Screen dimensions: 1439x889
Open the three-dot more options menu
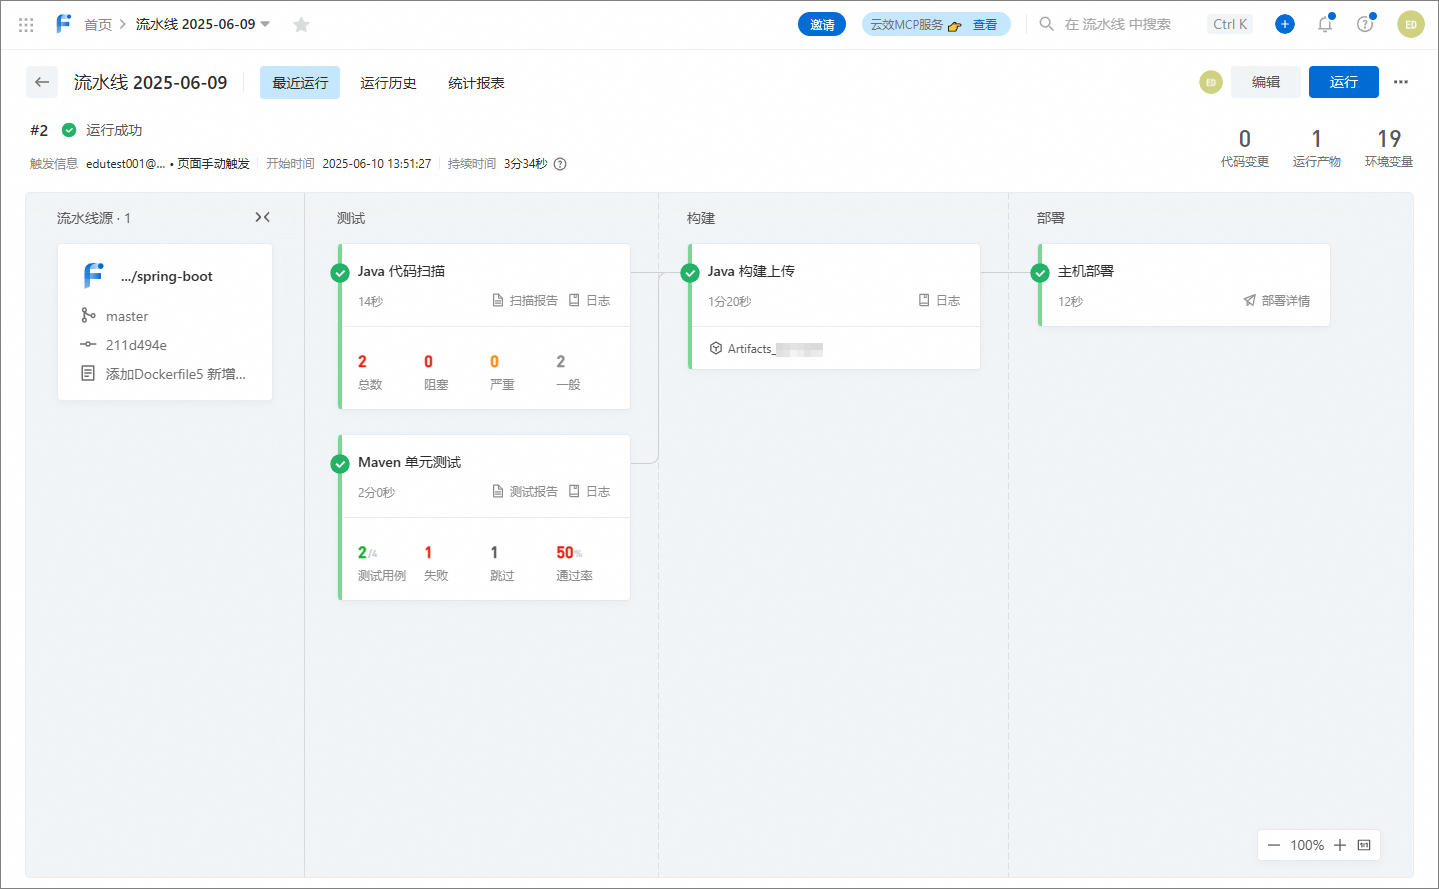click(1401, 82)
